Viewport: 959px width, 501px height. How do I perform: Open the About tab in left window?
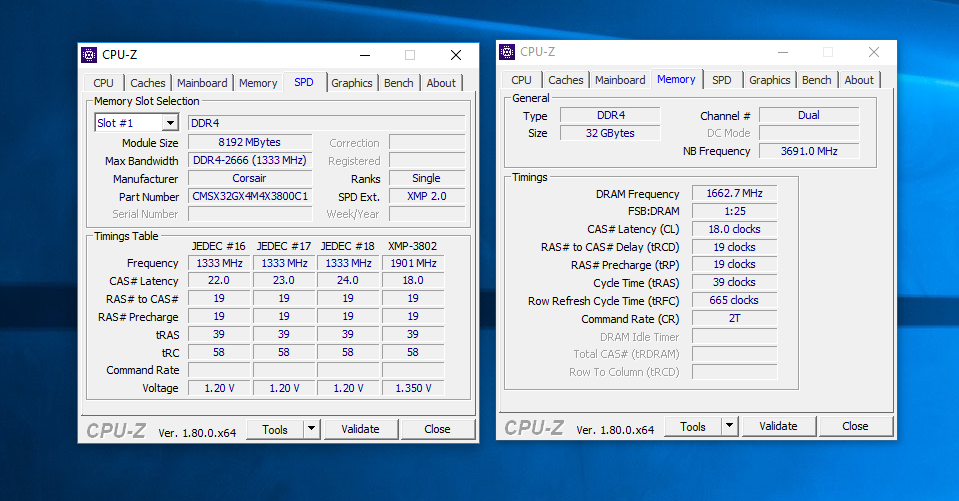point(441,83)
